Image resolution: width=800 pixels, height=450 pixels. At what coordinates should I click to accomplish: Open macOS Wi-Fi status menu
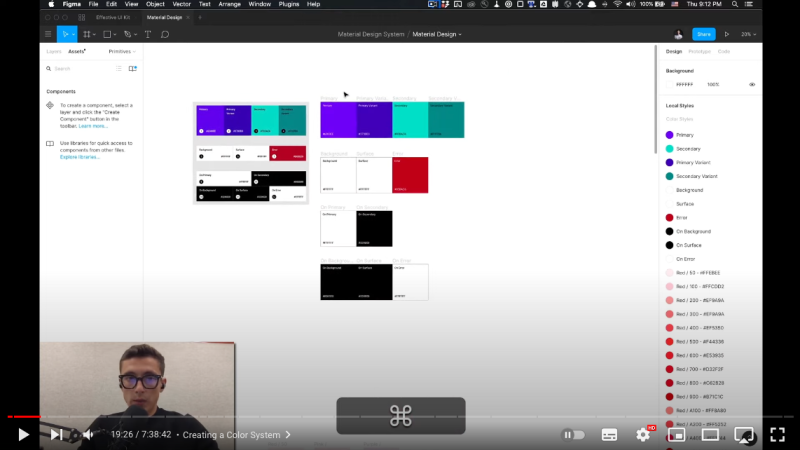coord(617,4)
